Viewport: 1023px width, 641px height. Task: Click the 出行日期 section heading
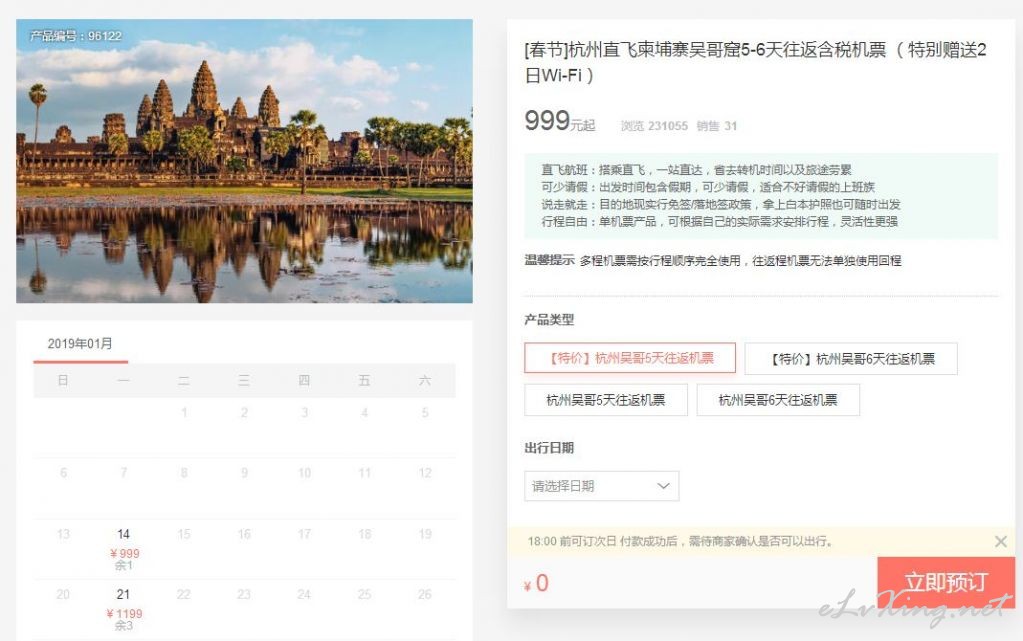(549, 448)
